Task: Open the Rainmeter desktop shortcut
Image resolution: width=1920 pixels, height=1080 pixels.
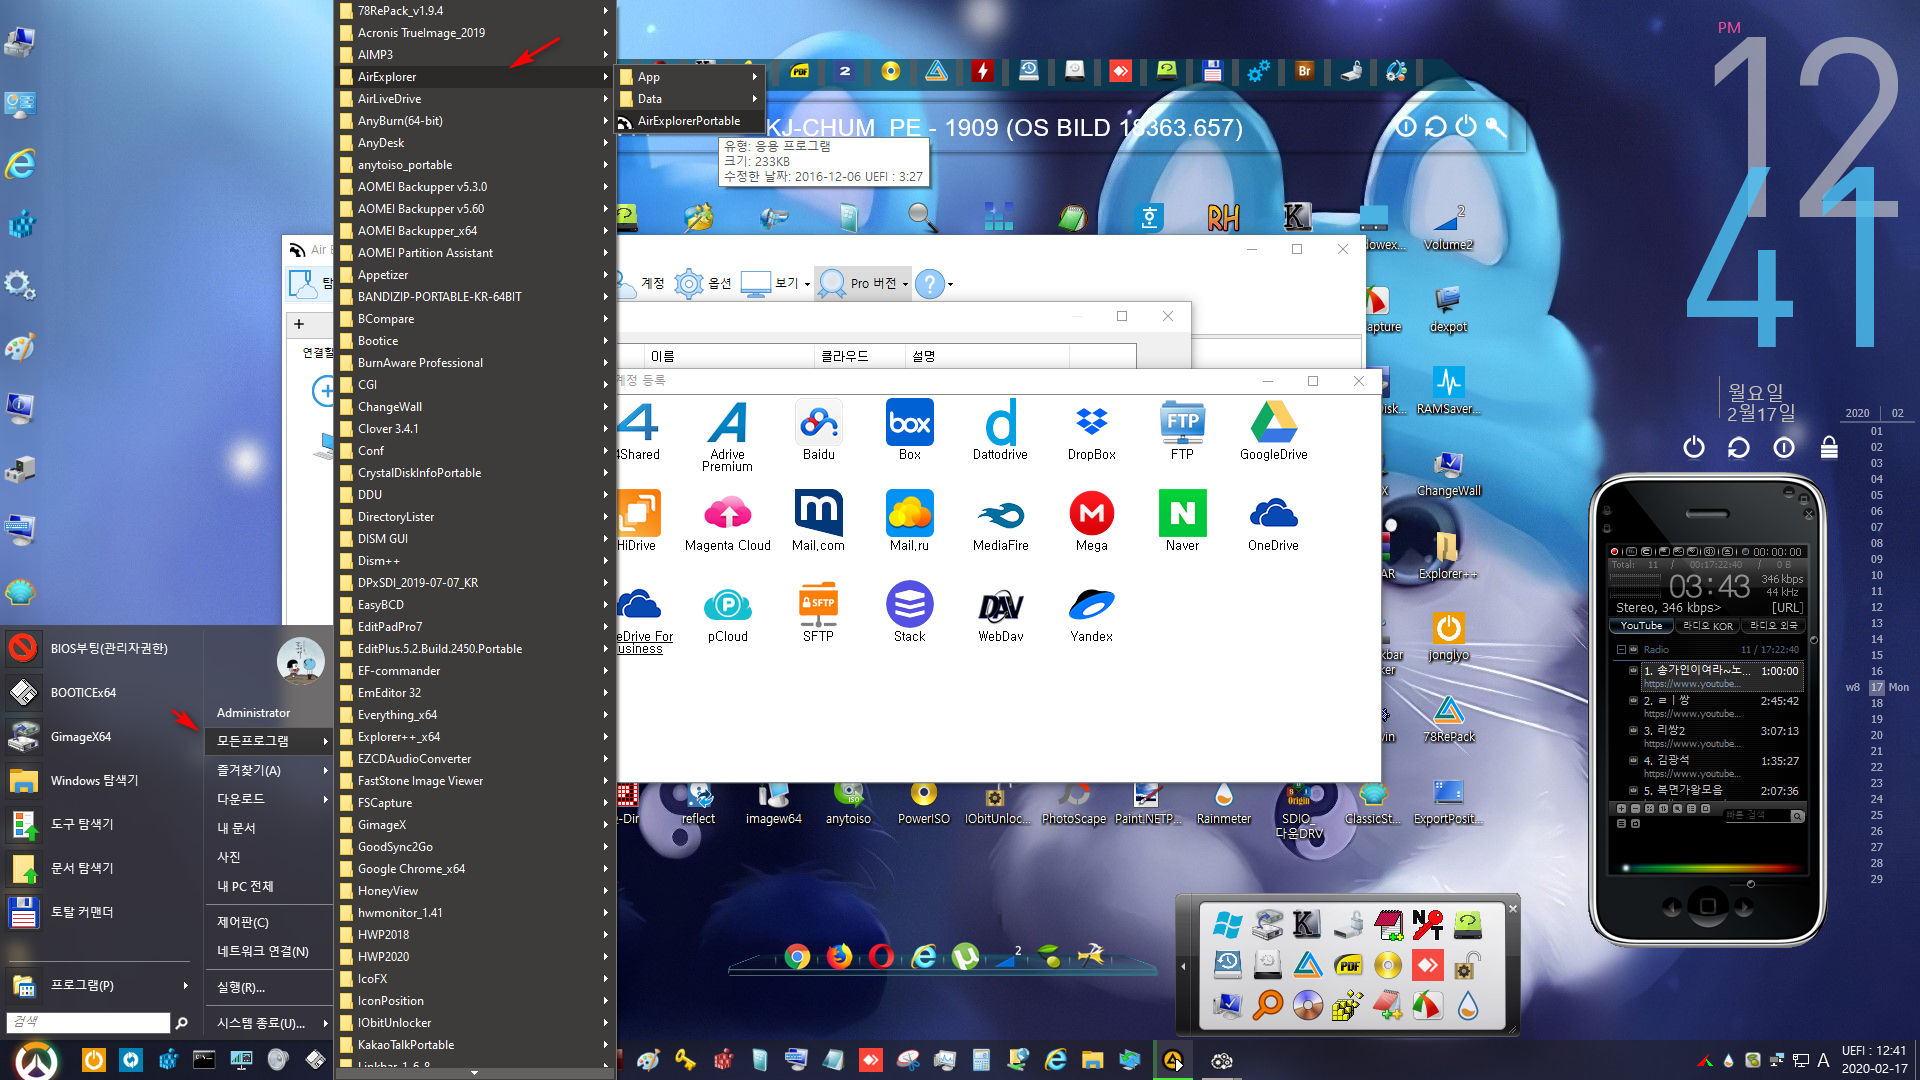Action: click(x=1223, y=804)
